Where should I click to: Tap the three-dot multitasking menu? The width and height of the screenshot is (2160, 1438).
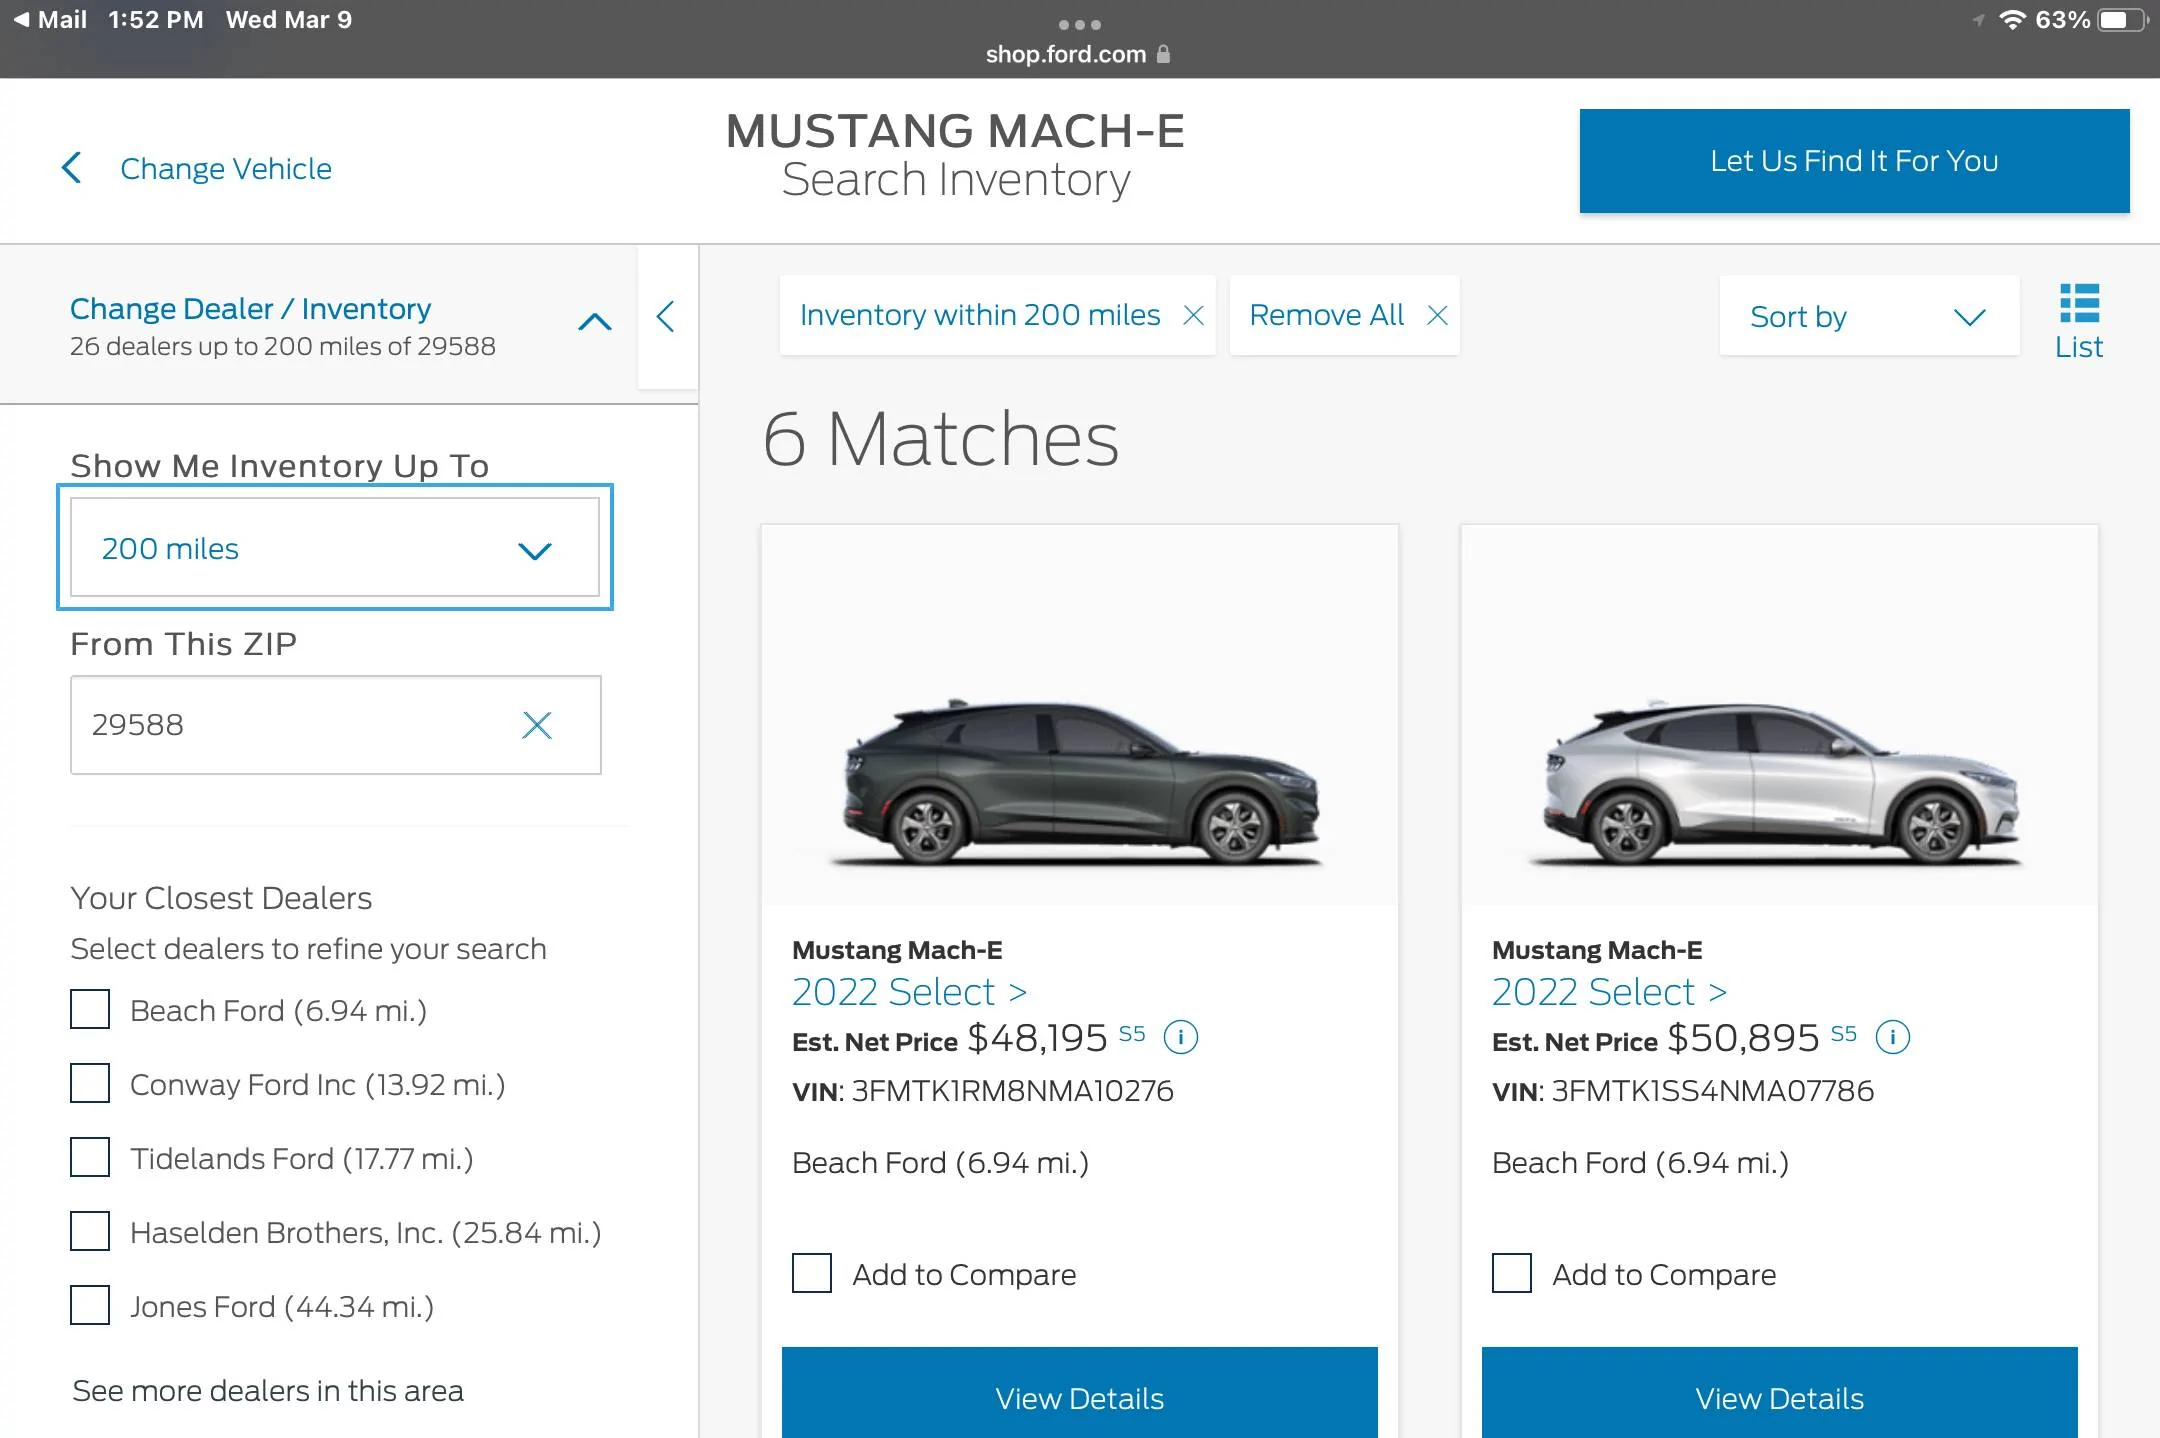(1080, 24)
